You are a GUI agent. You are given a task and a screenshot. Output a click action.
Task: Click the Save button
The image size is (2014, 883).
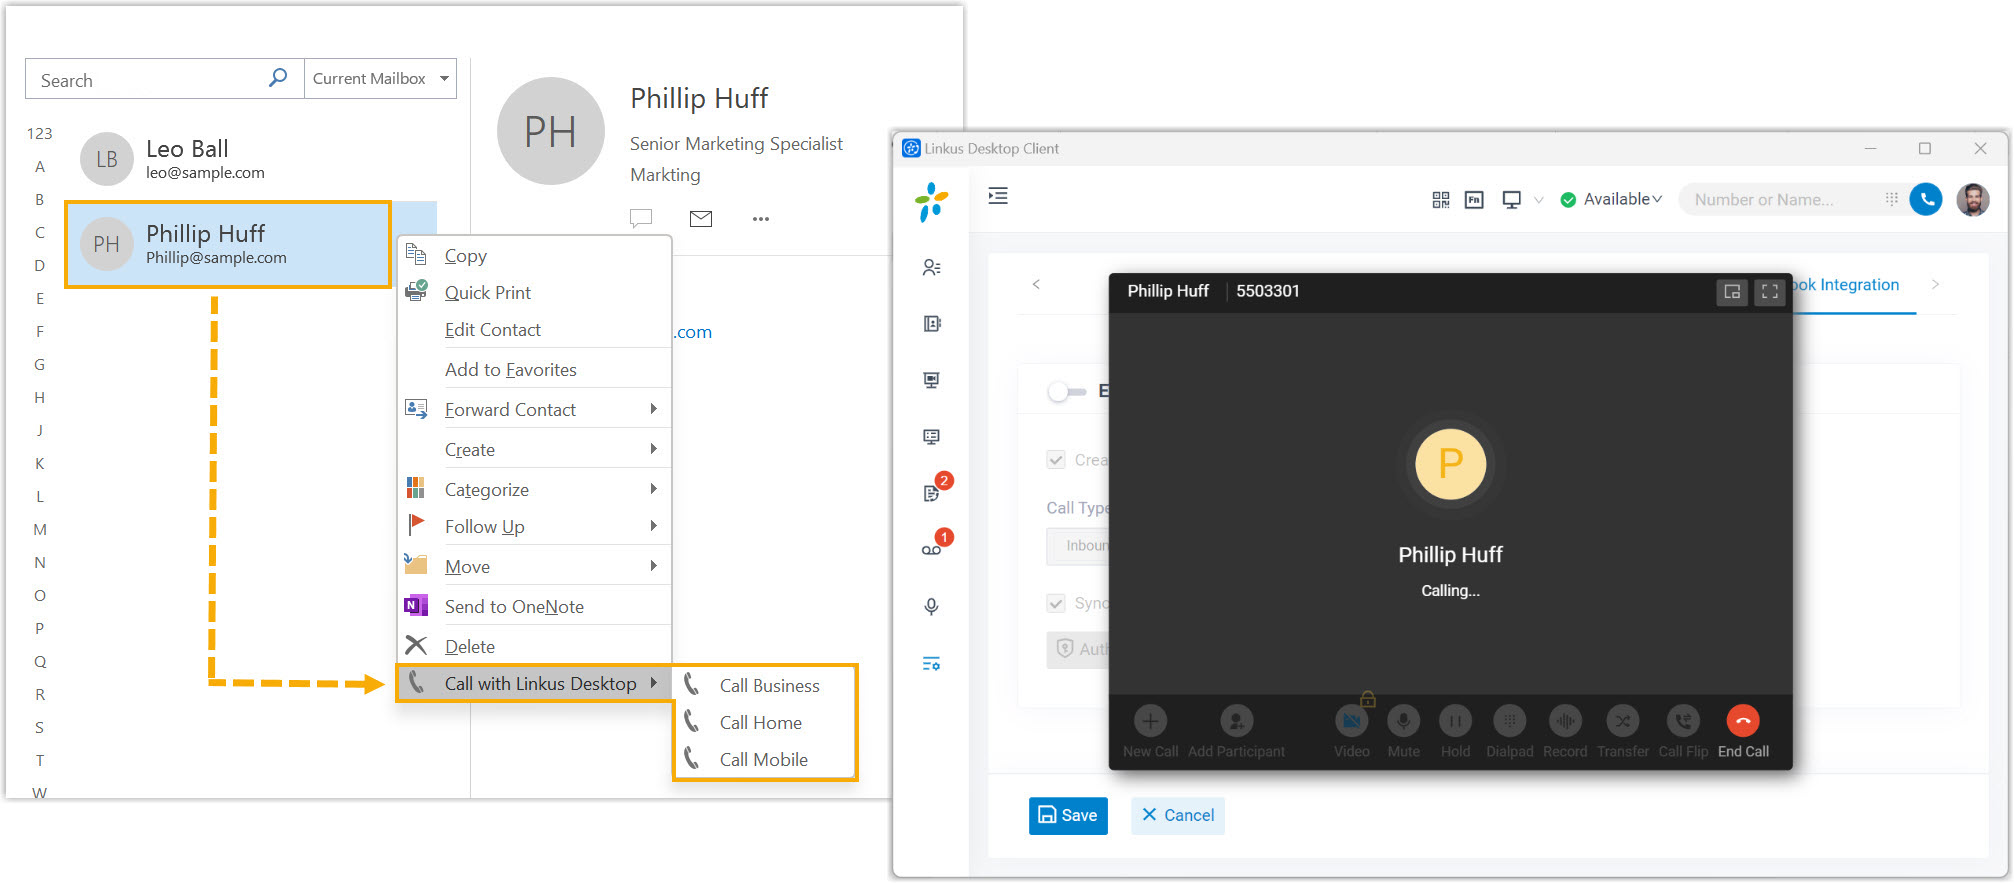(x=1068, y=816)
